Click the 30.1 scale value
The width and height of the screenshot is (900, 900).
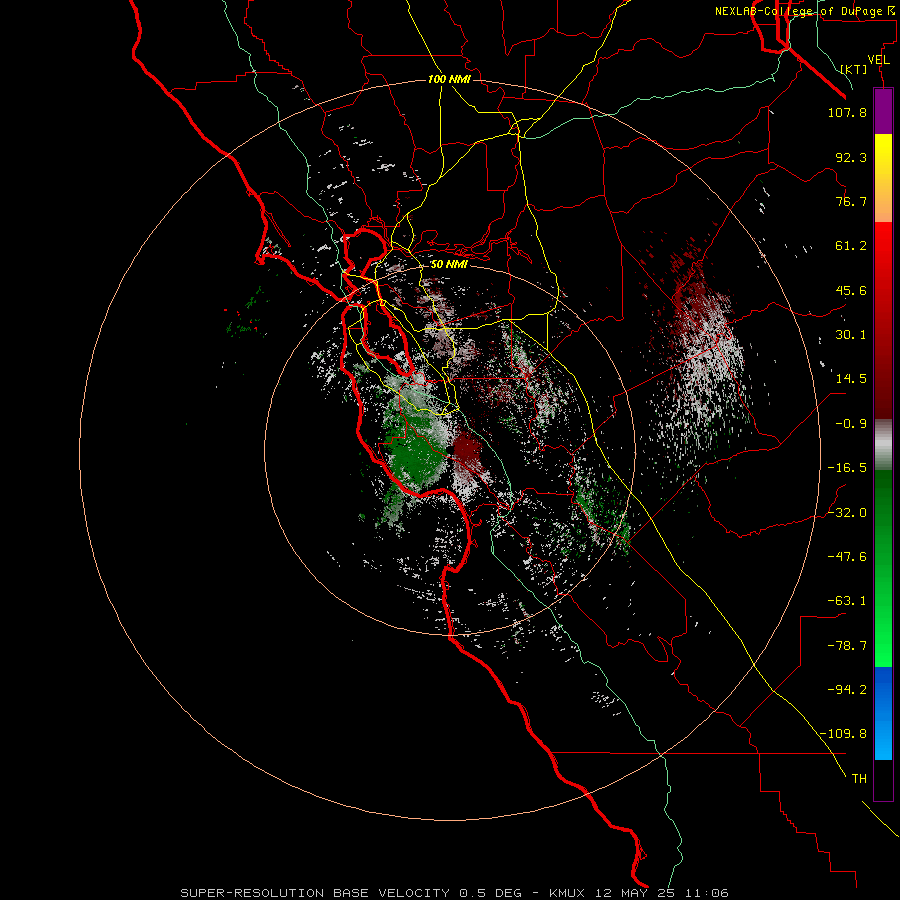click(x=851, y=335)
